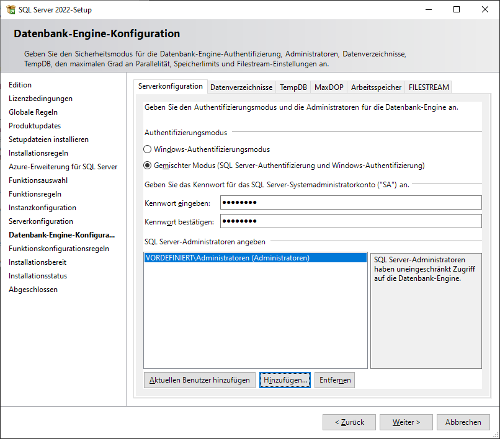Click Funktionsregeln step in sidebar
500x439 pixels.
[x=35, y=194]
